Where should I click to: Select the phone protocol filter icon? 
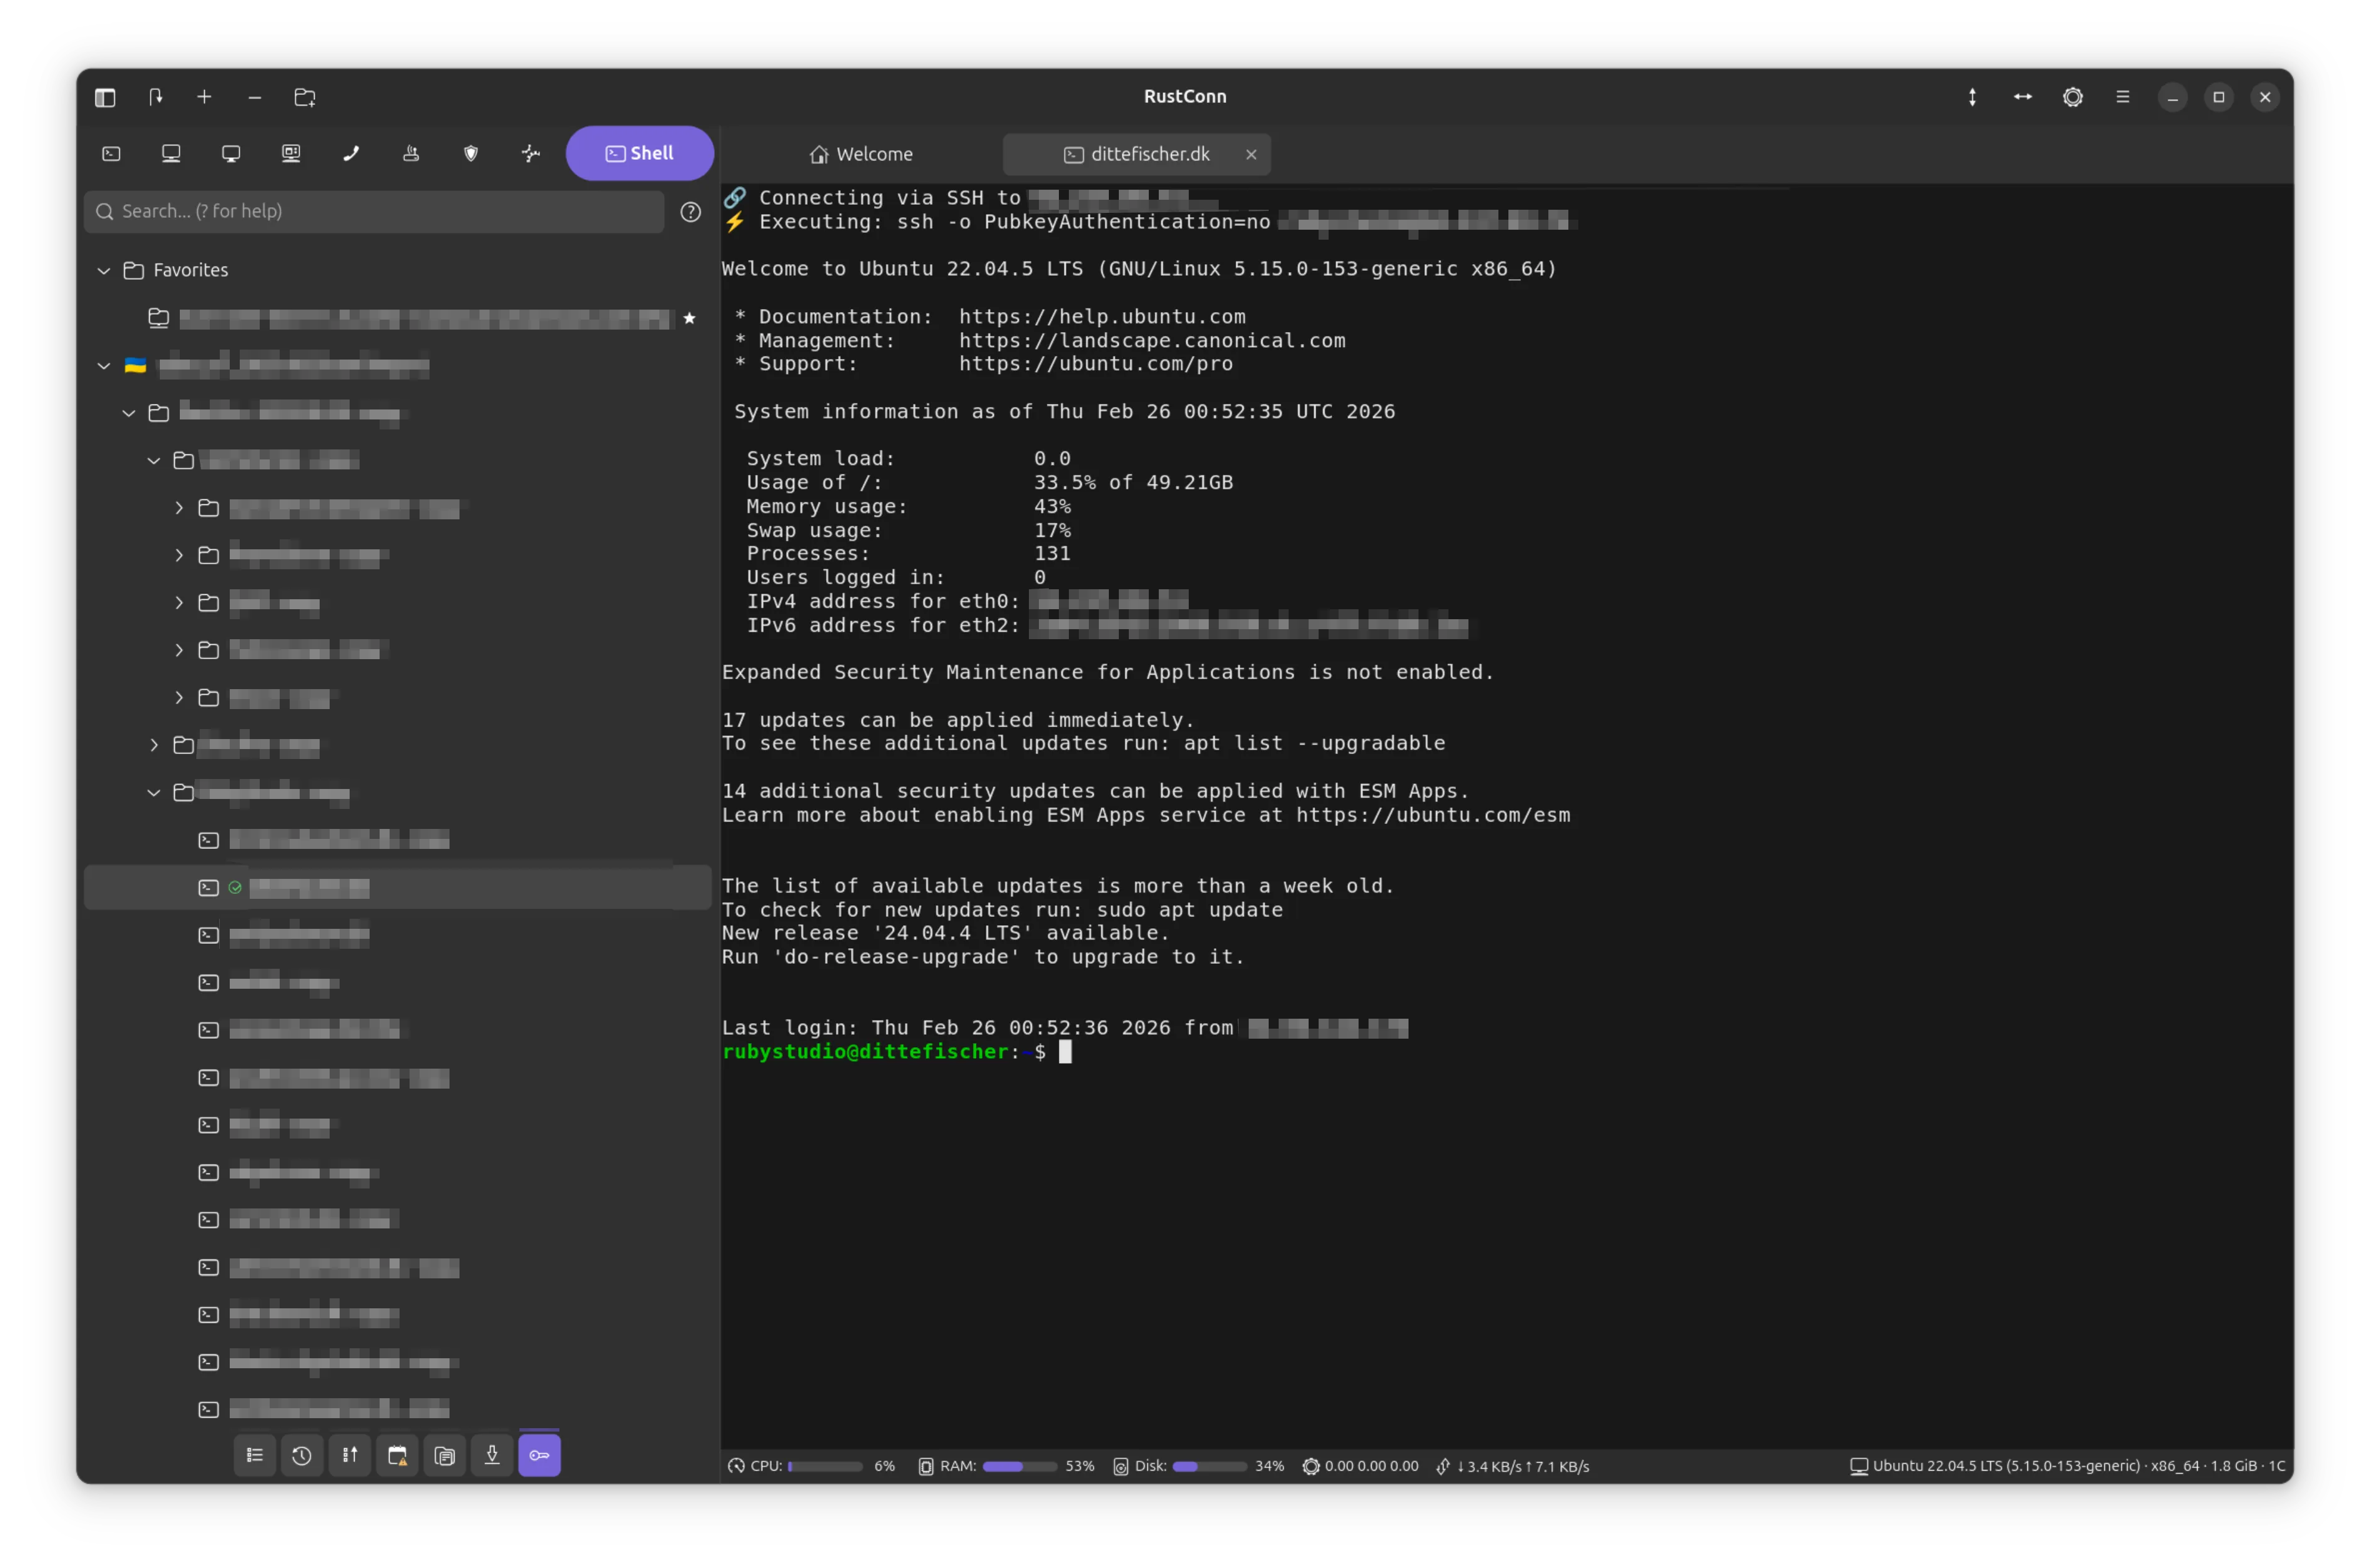pos(351,153)
